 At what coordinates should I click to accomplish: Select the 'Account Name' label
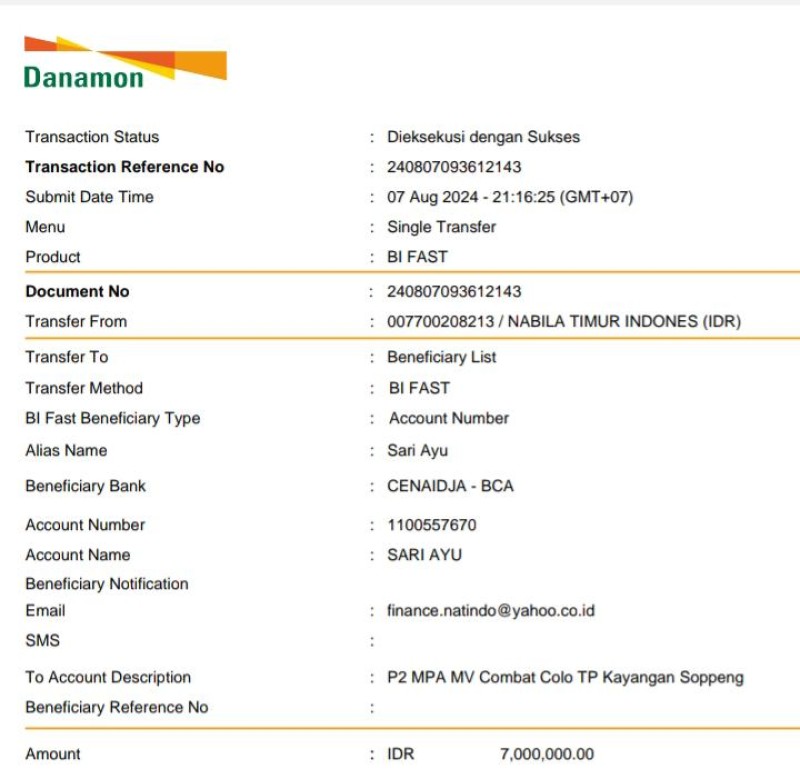click(x=78, y=555)
